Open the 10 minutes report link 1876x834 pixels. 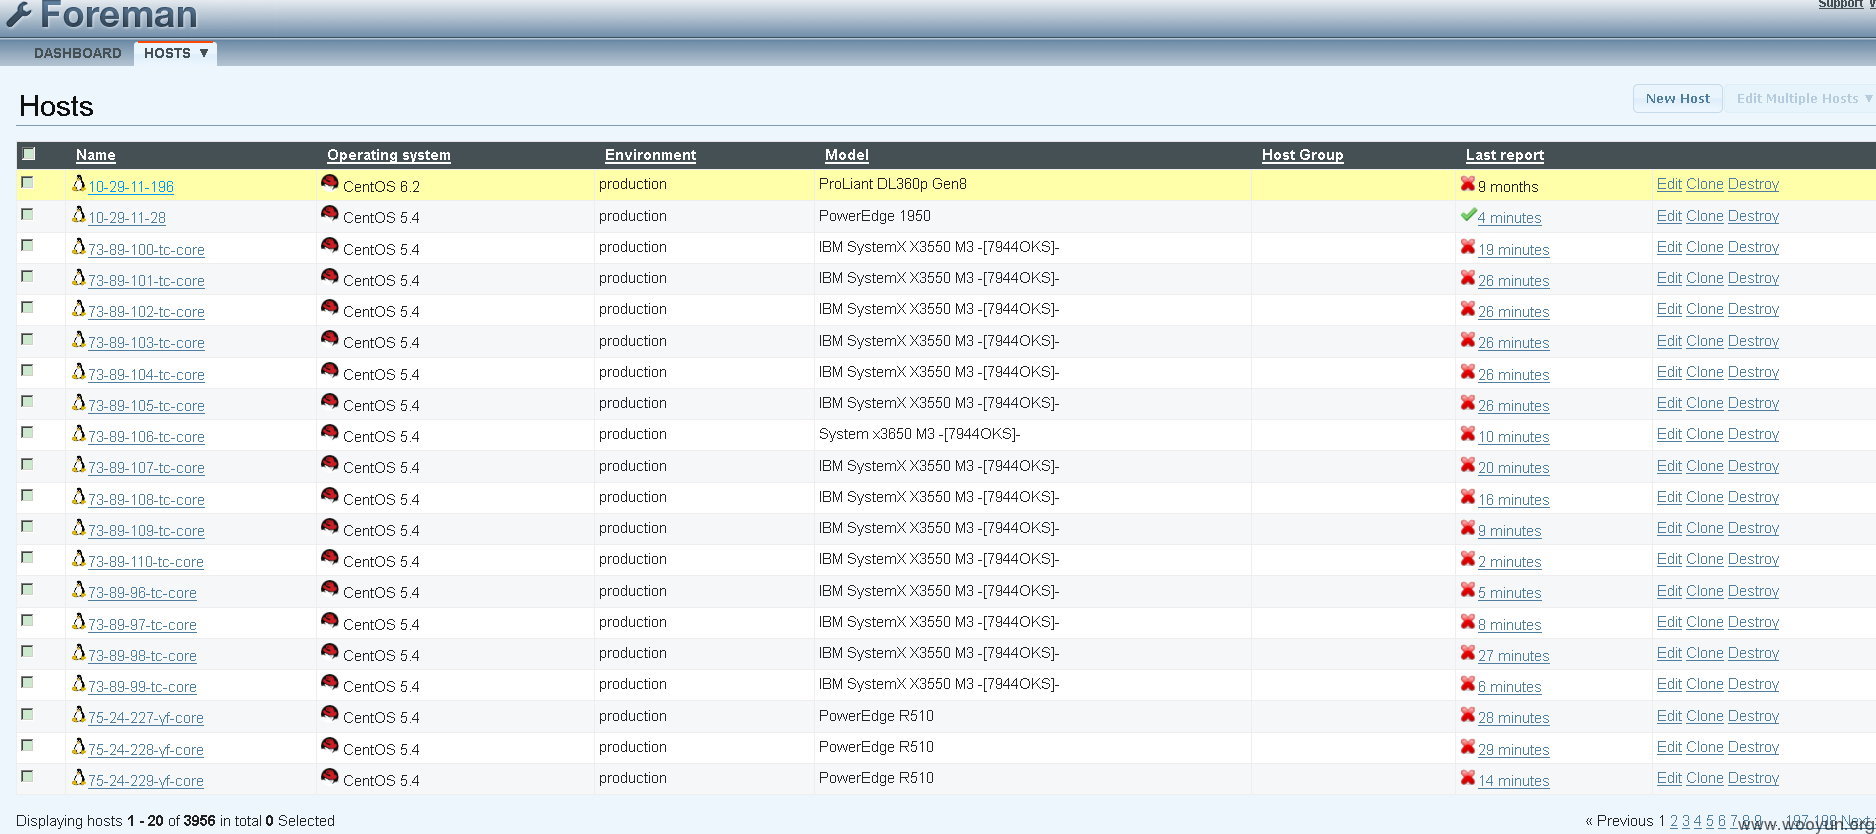click(1513, 437)
